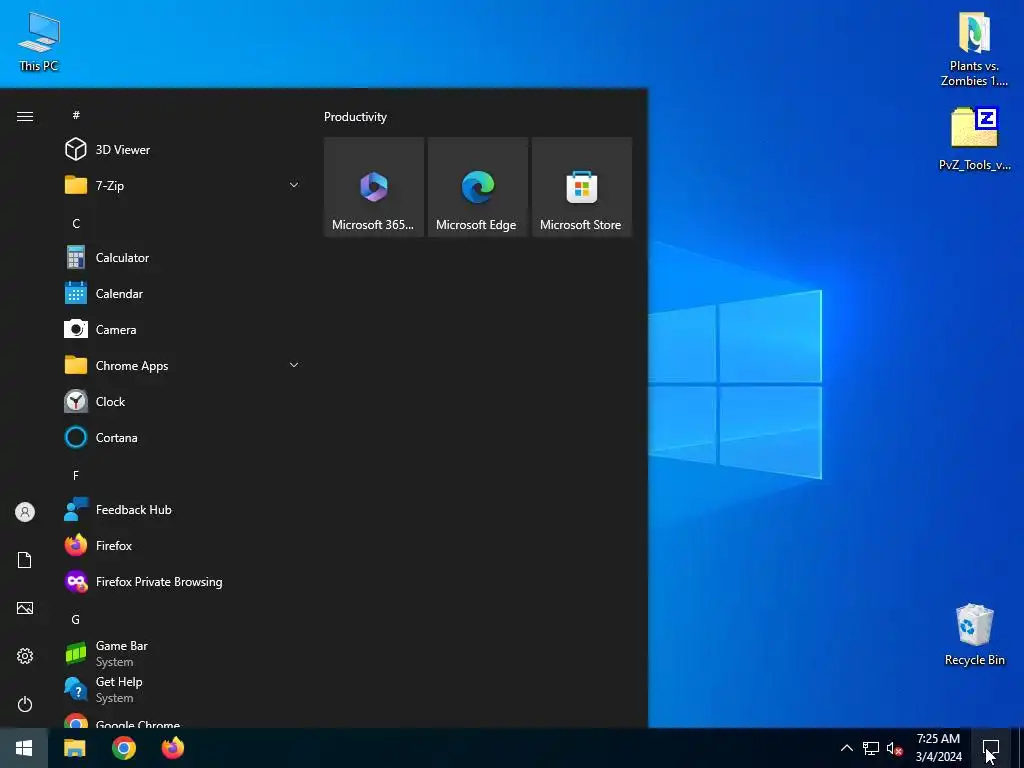
Task: Click the network tray icon
Action: pyautogui.click(x=871, y=748)
